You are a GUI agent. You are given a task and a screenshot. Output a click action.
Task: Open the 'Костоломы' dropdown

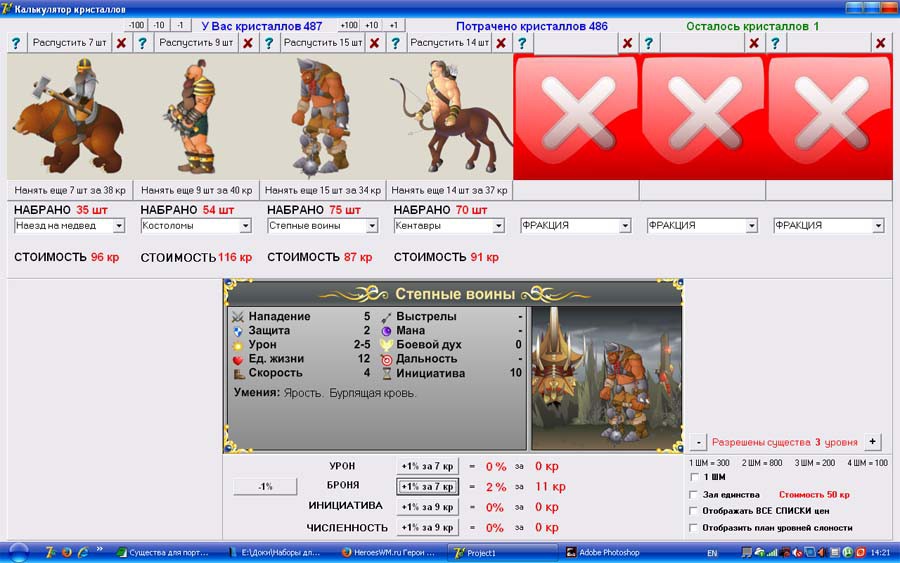click(x=245, y=226)
